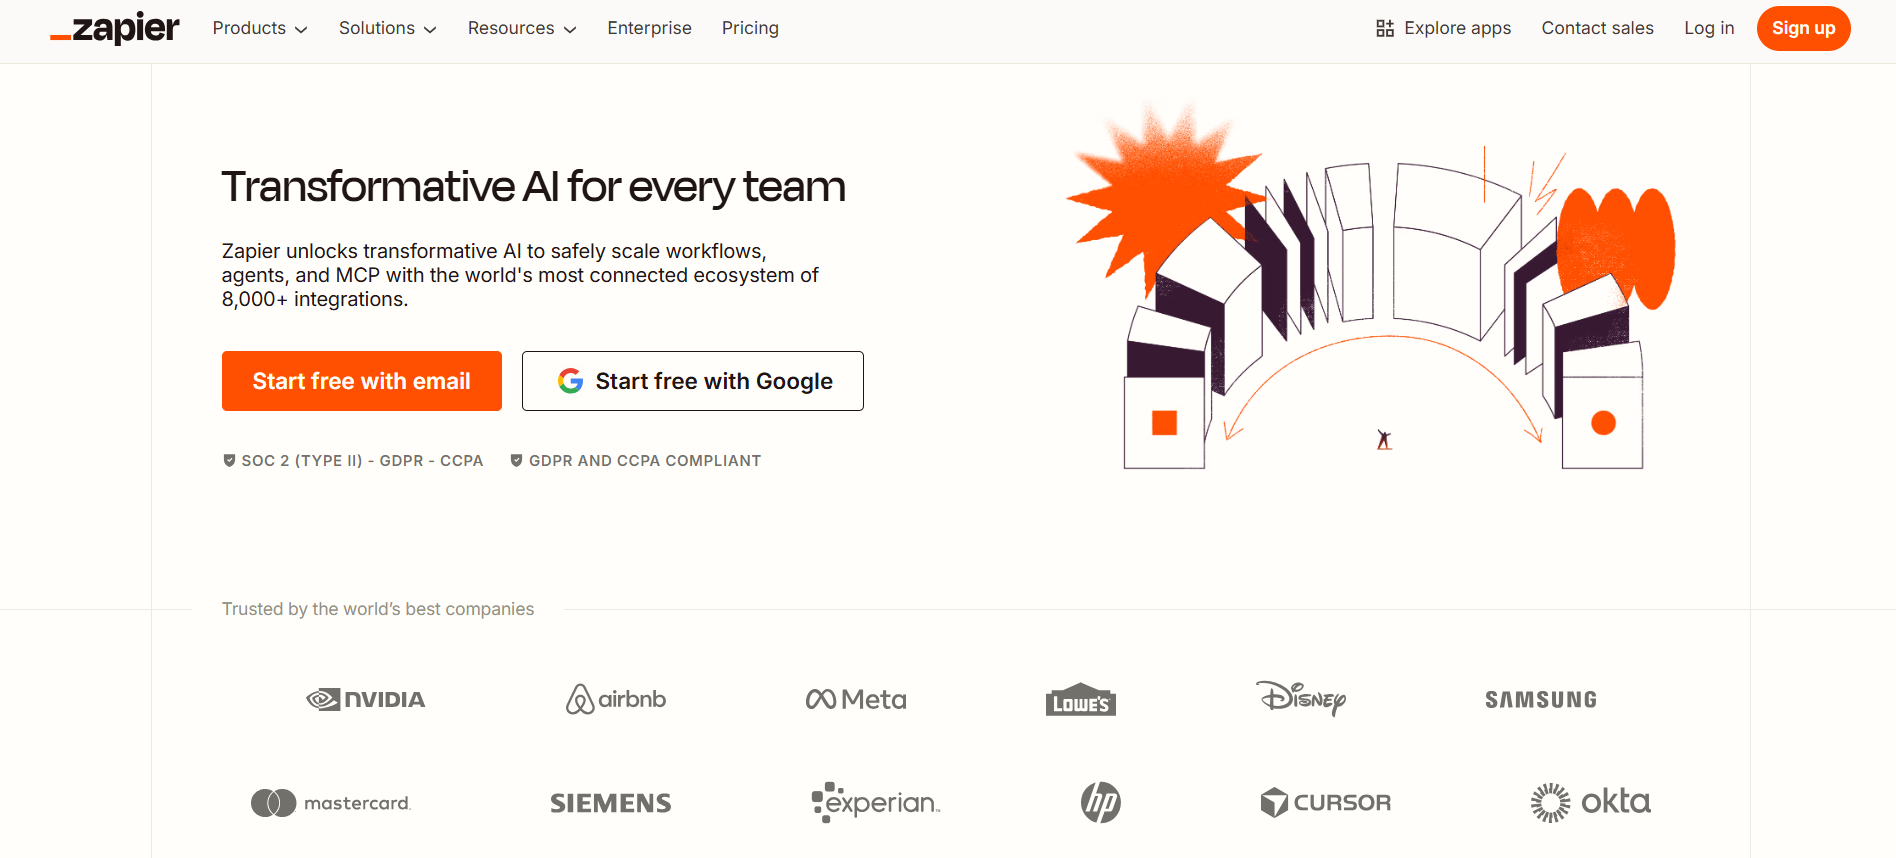Go to the Enterprise page
The image size is (1896, 858).
point(649,28)
